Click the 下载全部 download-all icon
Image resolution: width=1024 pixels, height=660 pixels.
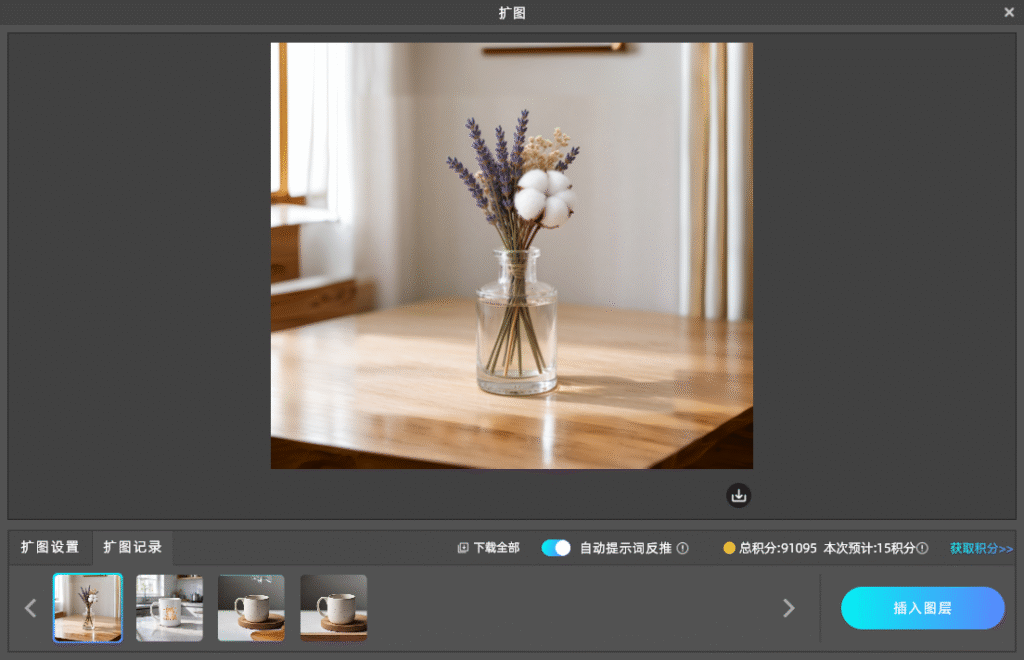click(x=463, y=548)
